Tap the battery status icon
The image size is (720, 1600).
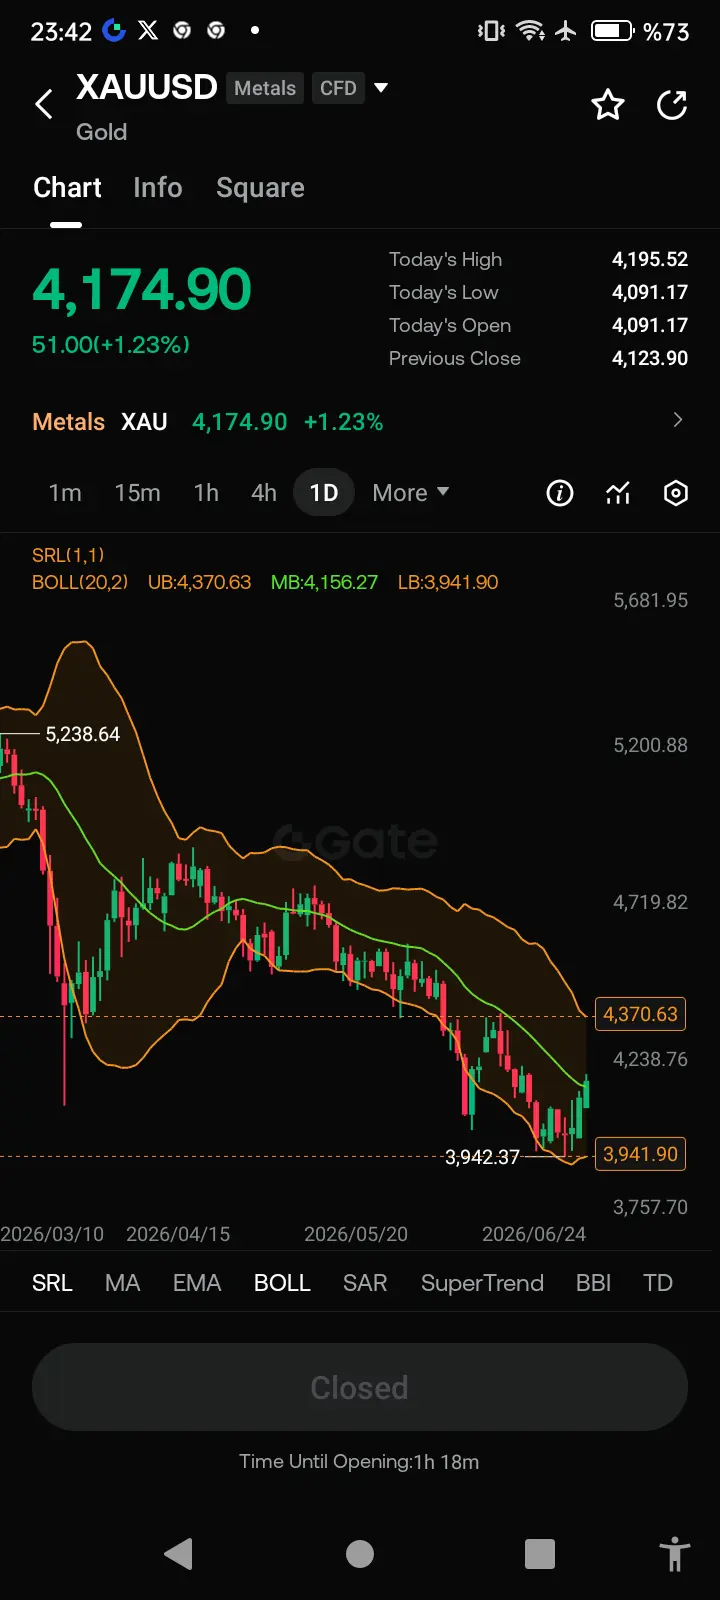pos(612,31)
